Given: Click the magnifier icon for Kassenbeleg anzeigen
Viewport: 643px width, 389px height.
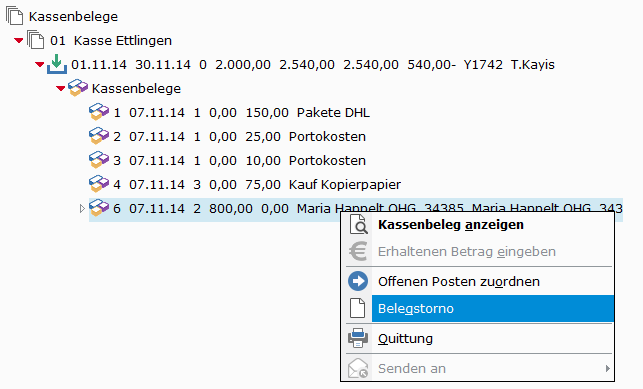Looking at the screenshot, I should click(x=358, y=225).
